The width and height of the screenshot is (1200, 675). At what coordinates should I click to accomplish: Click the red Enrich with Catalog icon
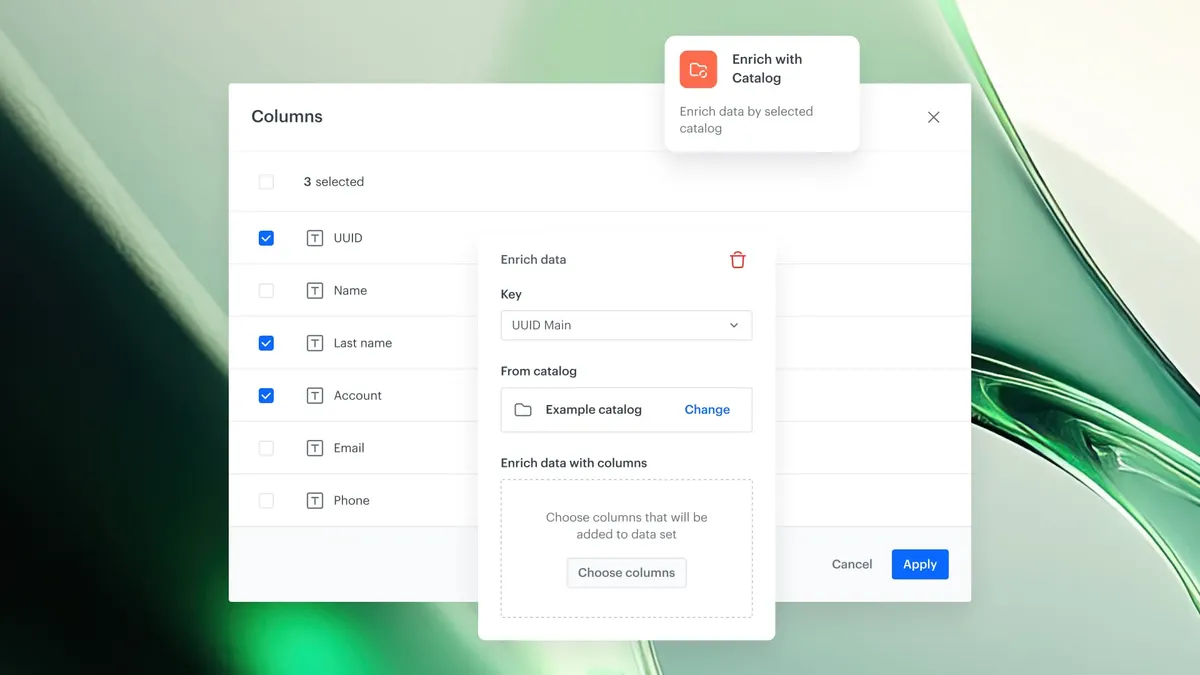697,69
